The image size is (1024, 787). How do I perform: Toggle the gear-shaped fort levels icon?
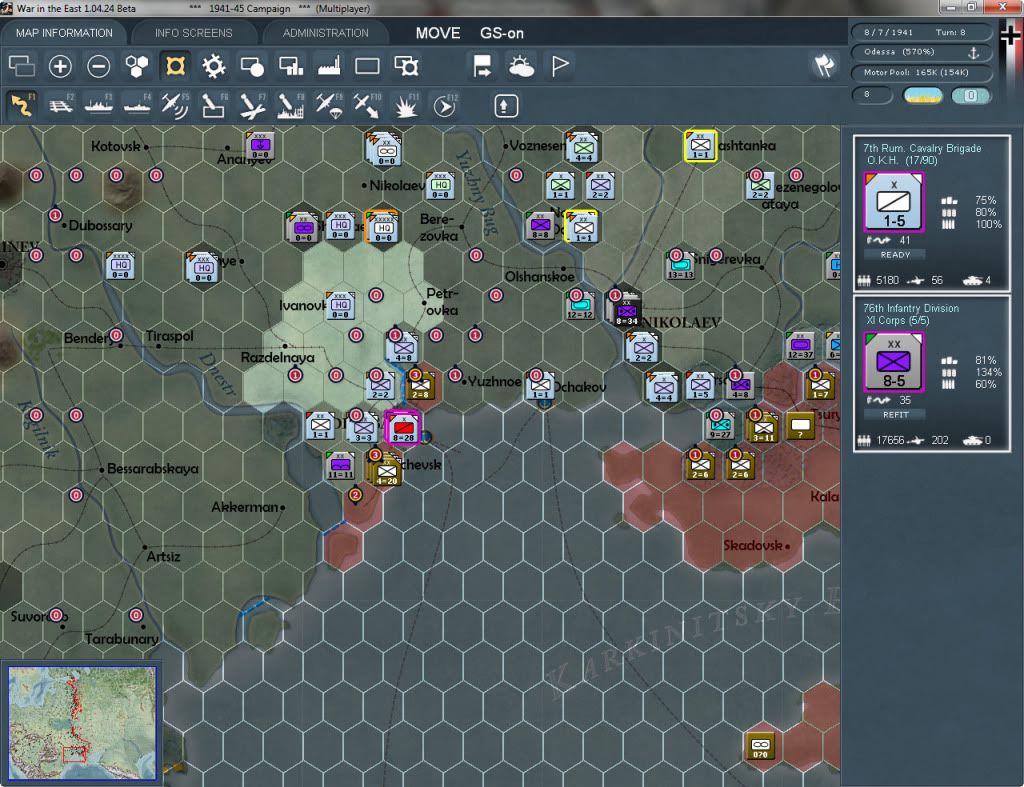click(x=214, y=66)
